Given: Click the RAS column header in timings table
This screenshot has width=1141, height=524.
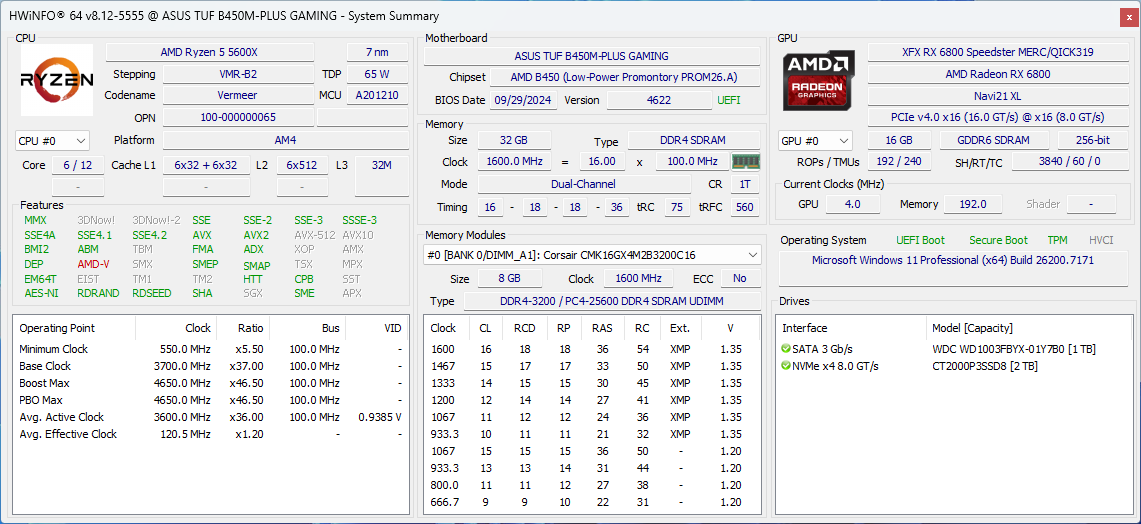Looking at the screenshot, I should tap(603, 328).
